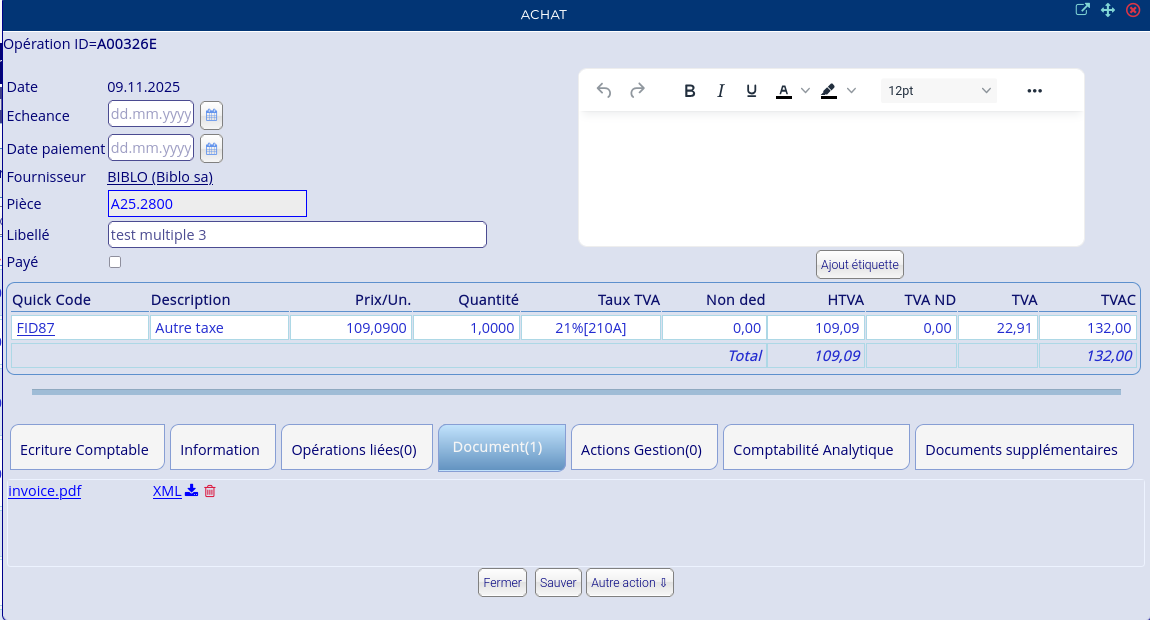
Task: Expand the text color dropdown arrow
Action: (x=805, y=91)
